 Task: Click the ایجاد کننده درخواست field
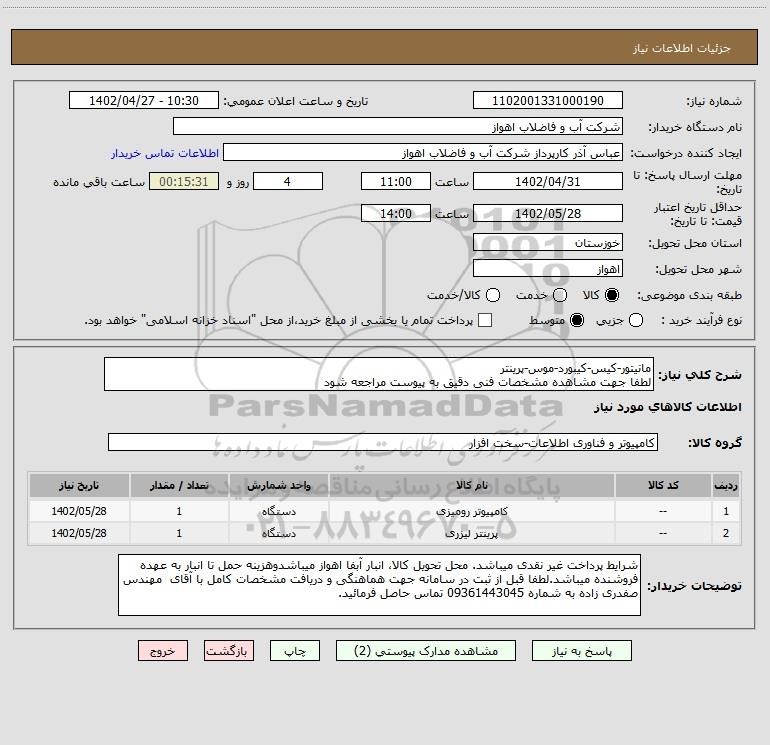pyautogui.click(x=423, y=153)
